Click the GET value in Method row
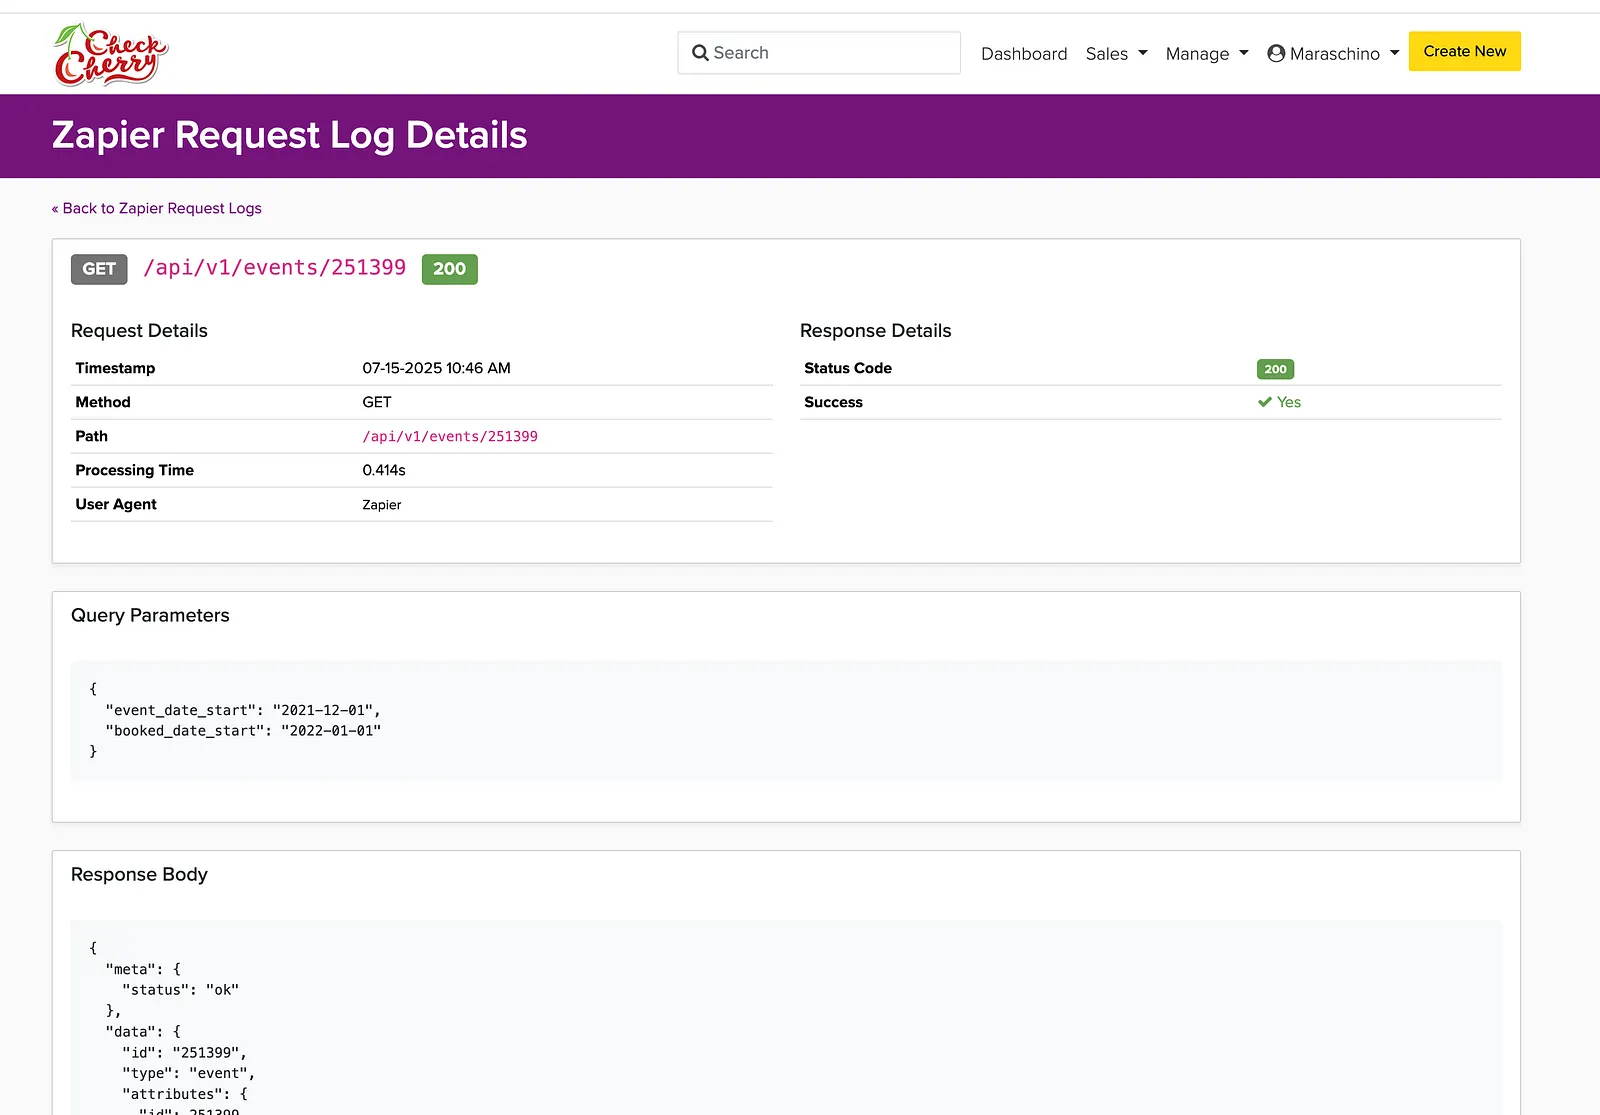This screenshot has height=1115, width=1600. click(x=377, y=402)
